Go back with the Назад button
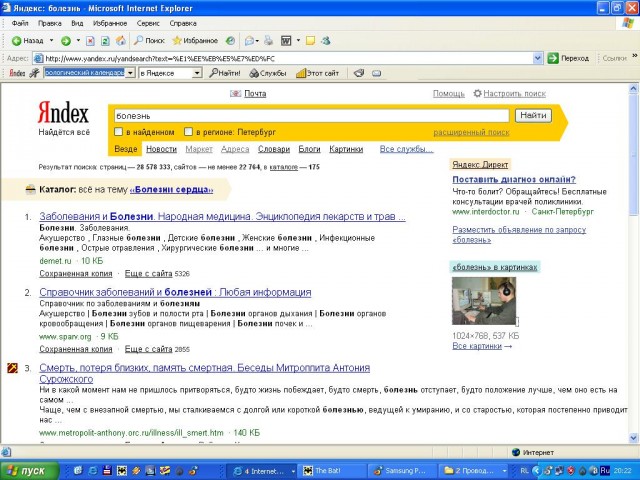 tap(27, 41)
